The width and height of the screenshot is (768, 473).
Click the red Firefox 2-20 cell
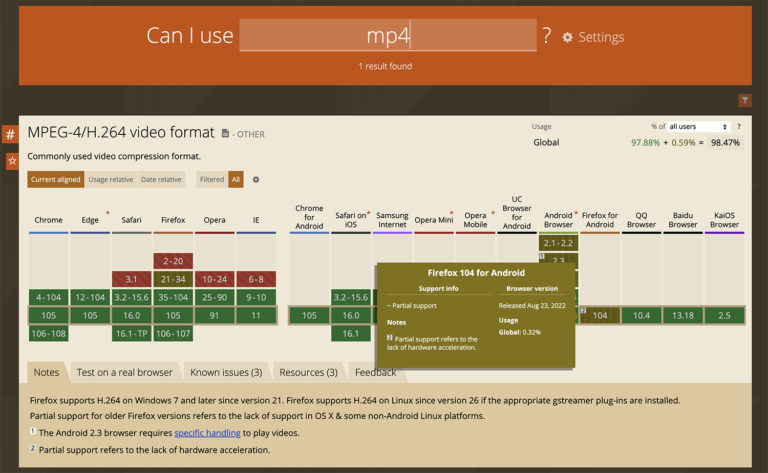pos(173,260)
